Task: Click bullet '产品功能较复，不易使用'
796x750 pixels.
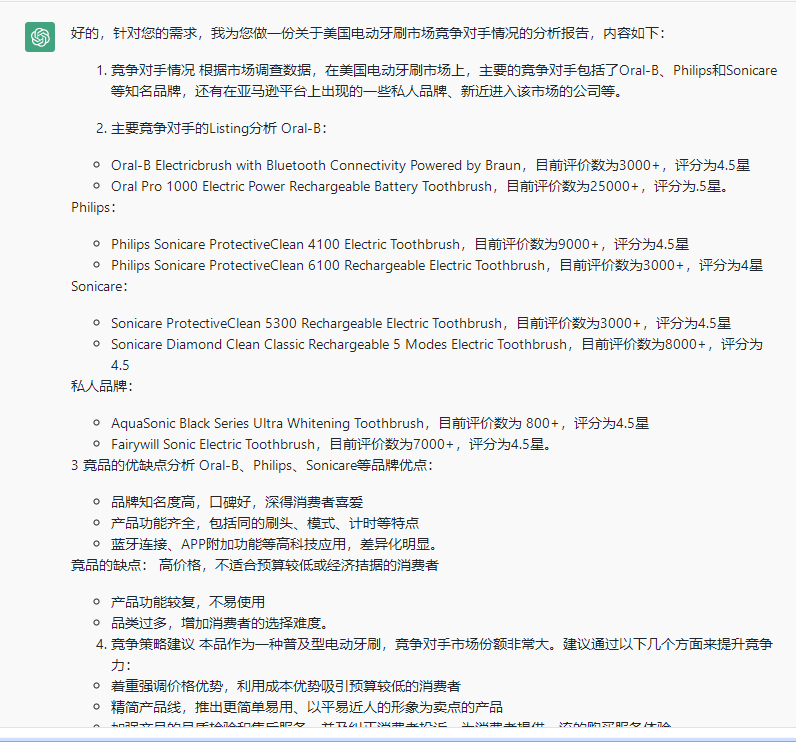Action: pyautogui.click(x=188, y=602)
